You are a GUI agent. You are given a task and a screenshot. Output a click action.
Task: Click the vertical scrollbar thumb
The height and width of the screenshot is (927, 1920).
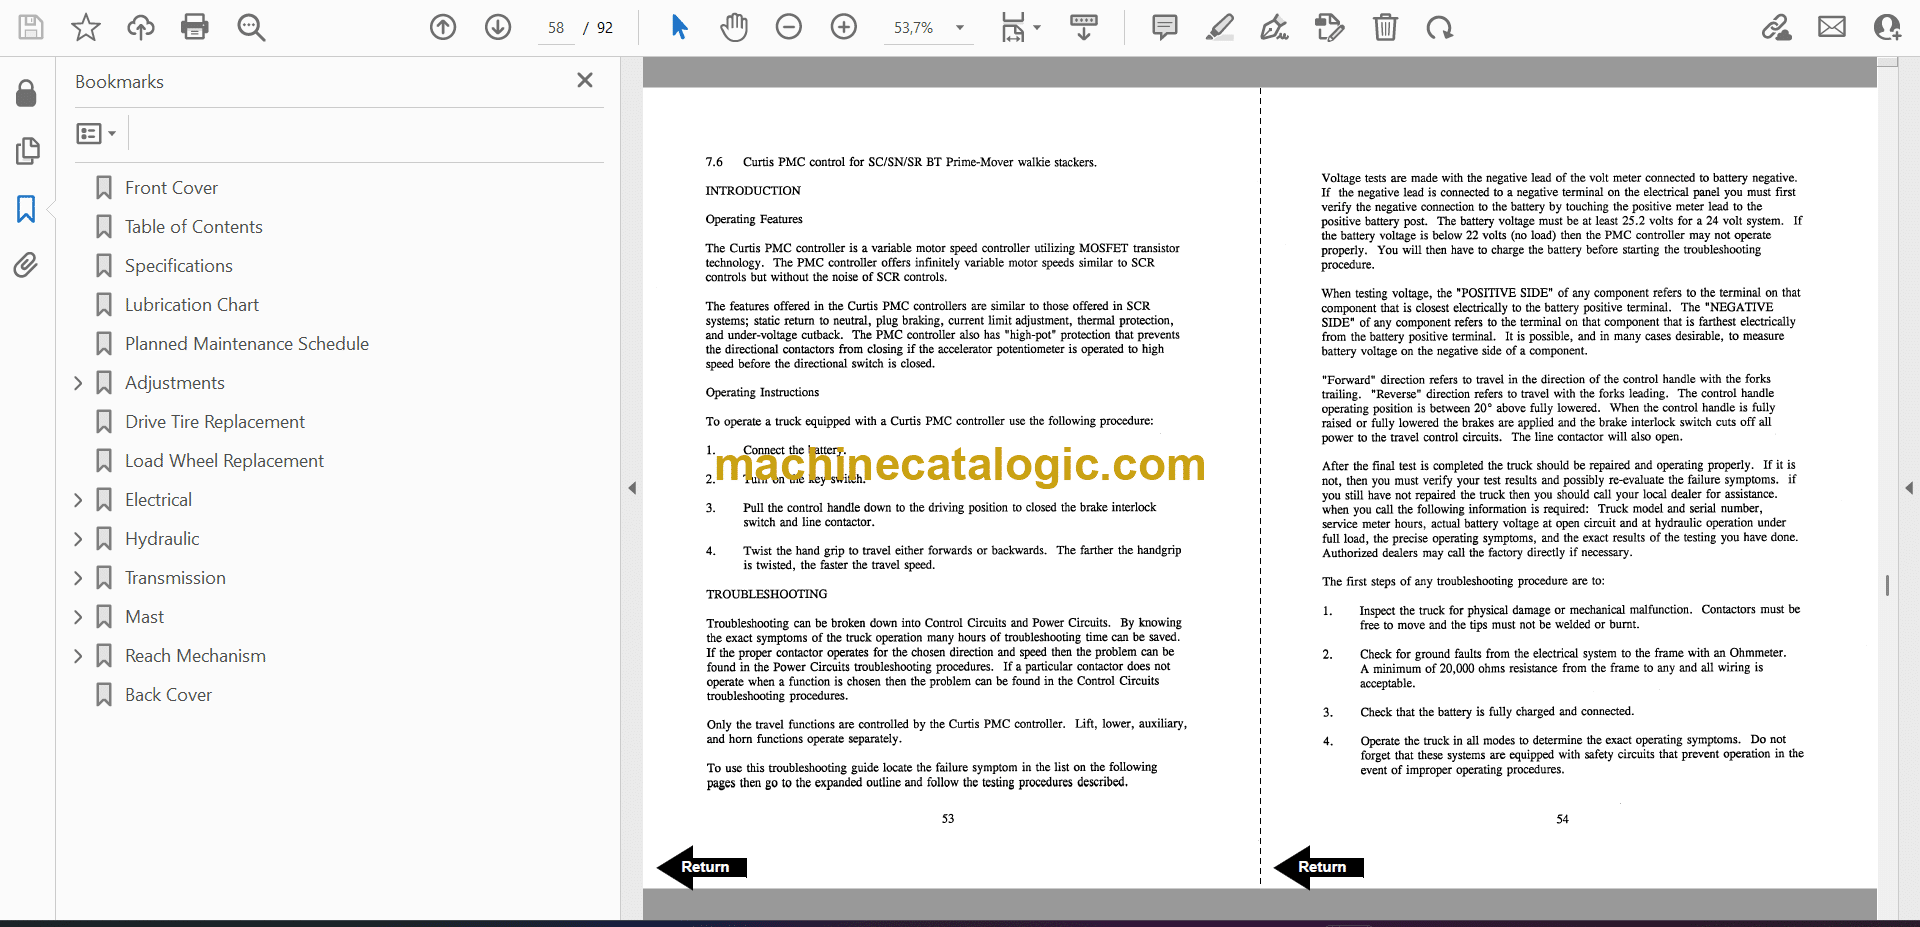[1887, 585]
